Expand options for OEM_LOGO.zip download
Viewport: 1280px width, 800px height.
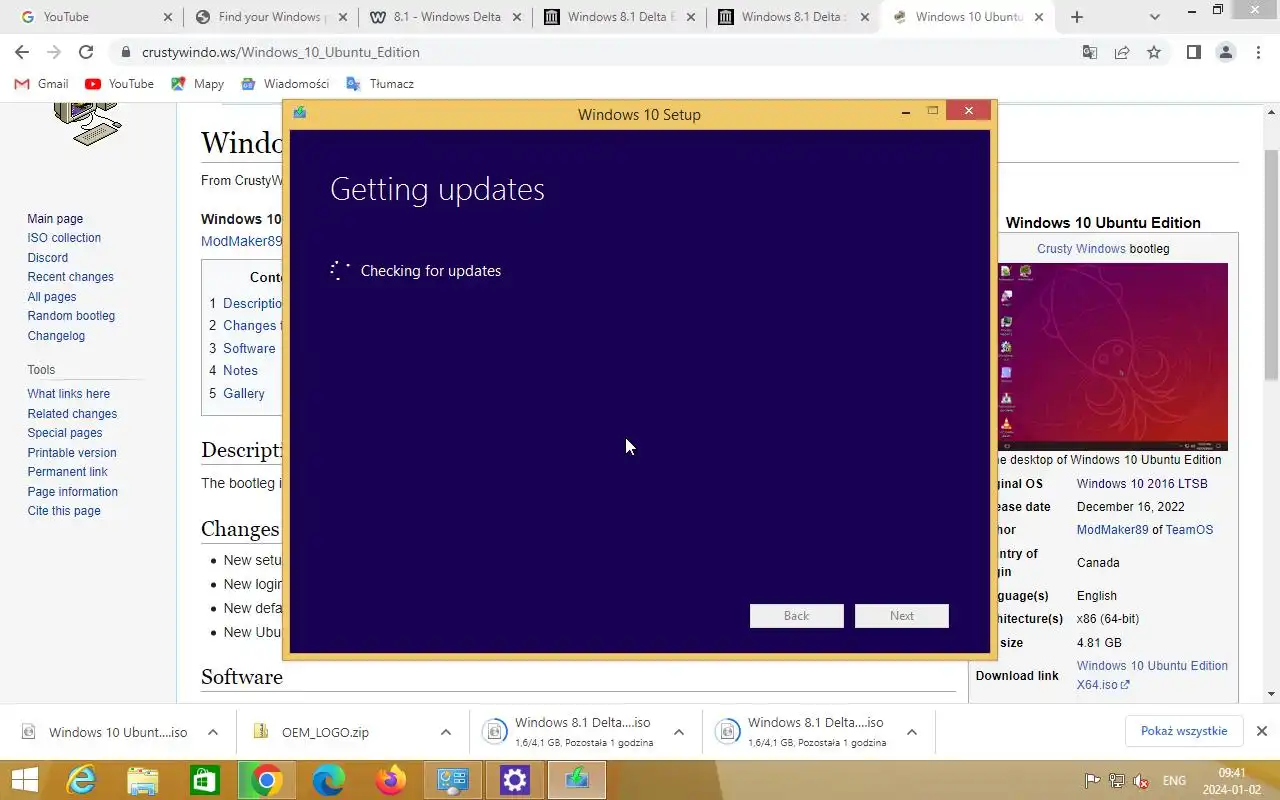click(446, 732)
